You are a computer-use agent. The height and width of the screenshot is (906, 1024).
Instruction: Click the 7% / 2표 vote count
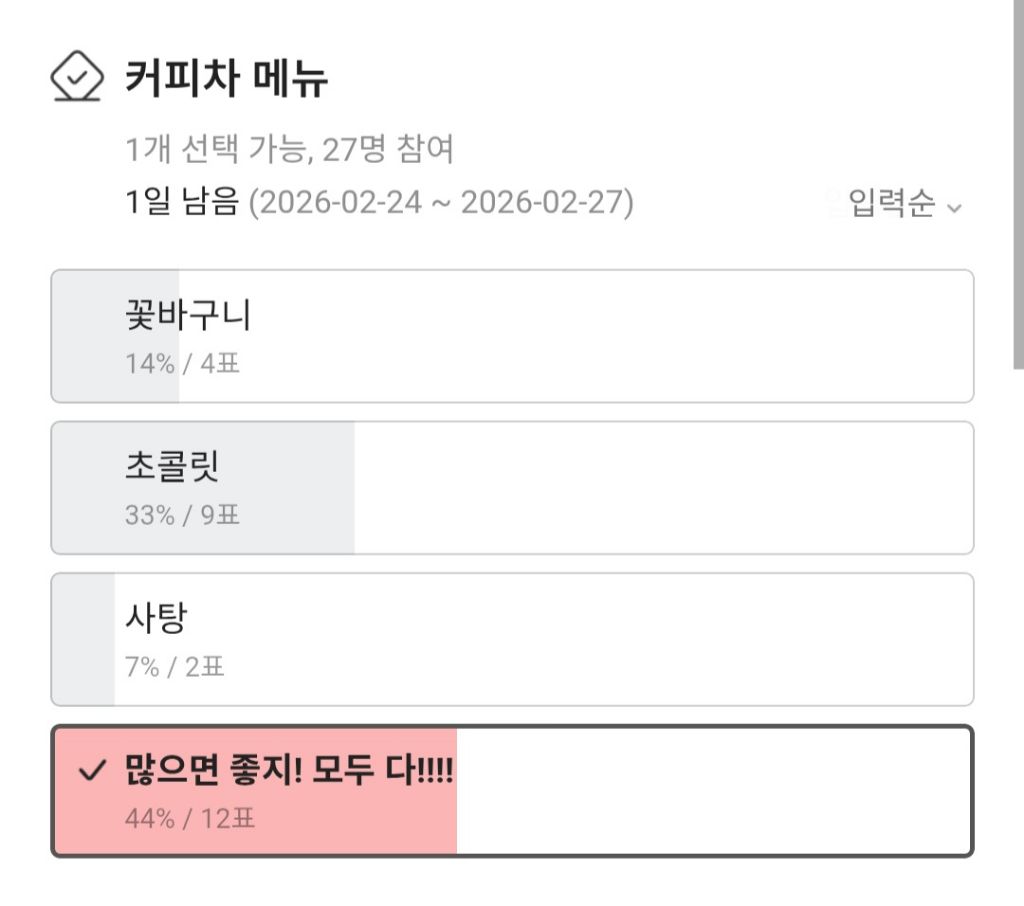(x=175, y=667)
